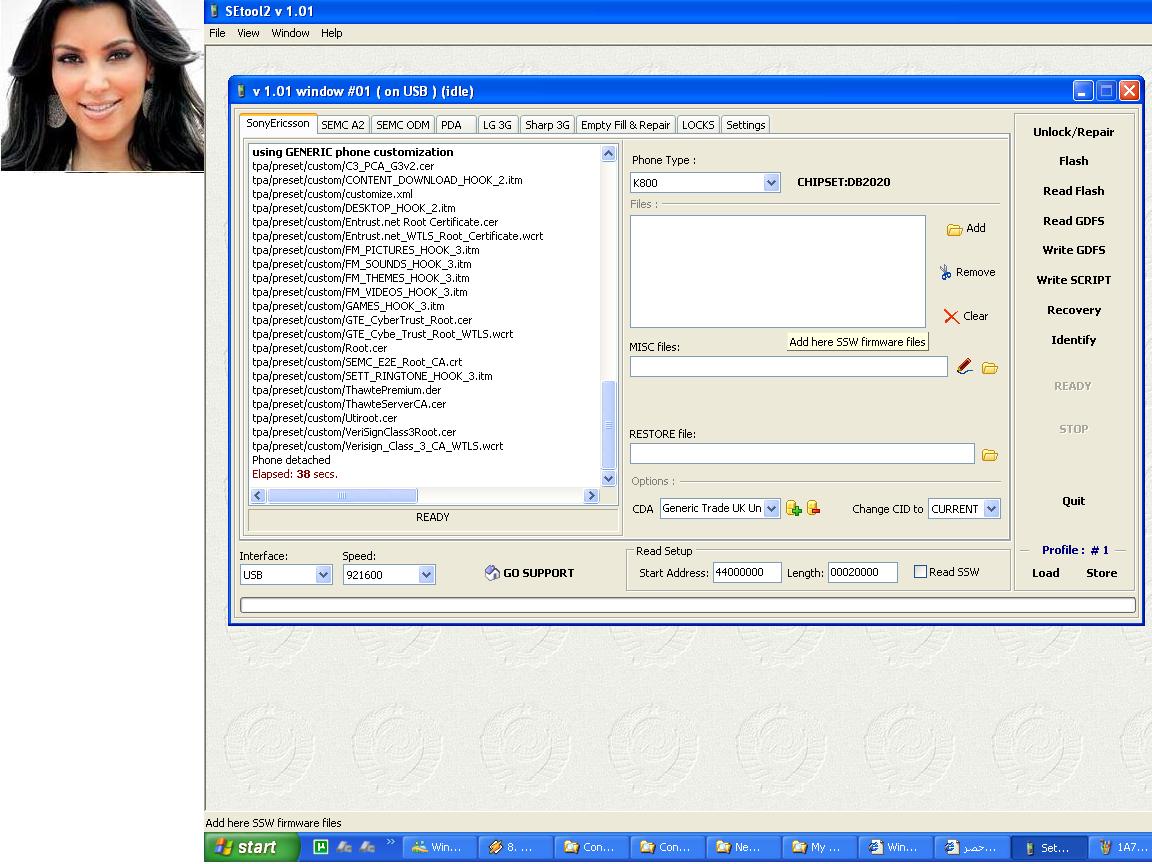Switch to the SEMC A2 tab
The width and height of the screenshot is (1152, 864).
(x=343, y=125)
